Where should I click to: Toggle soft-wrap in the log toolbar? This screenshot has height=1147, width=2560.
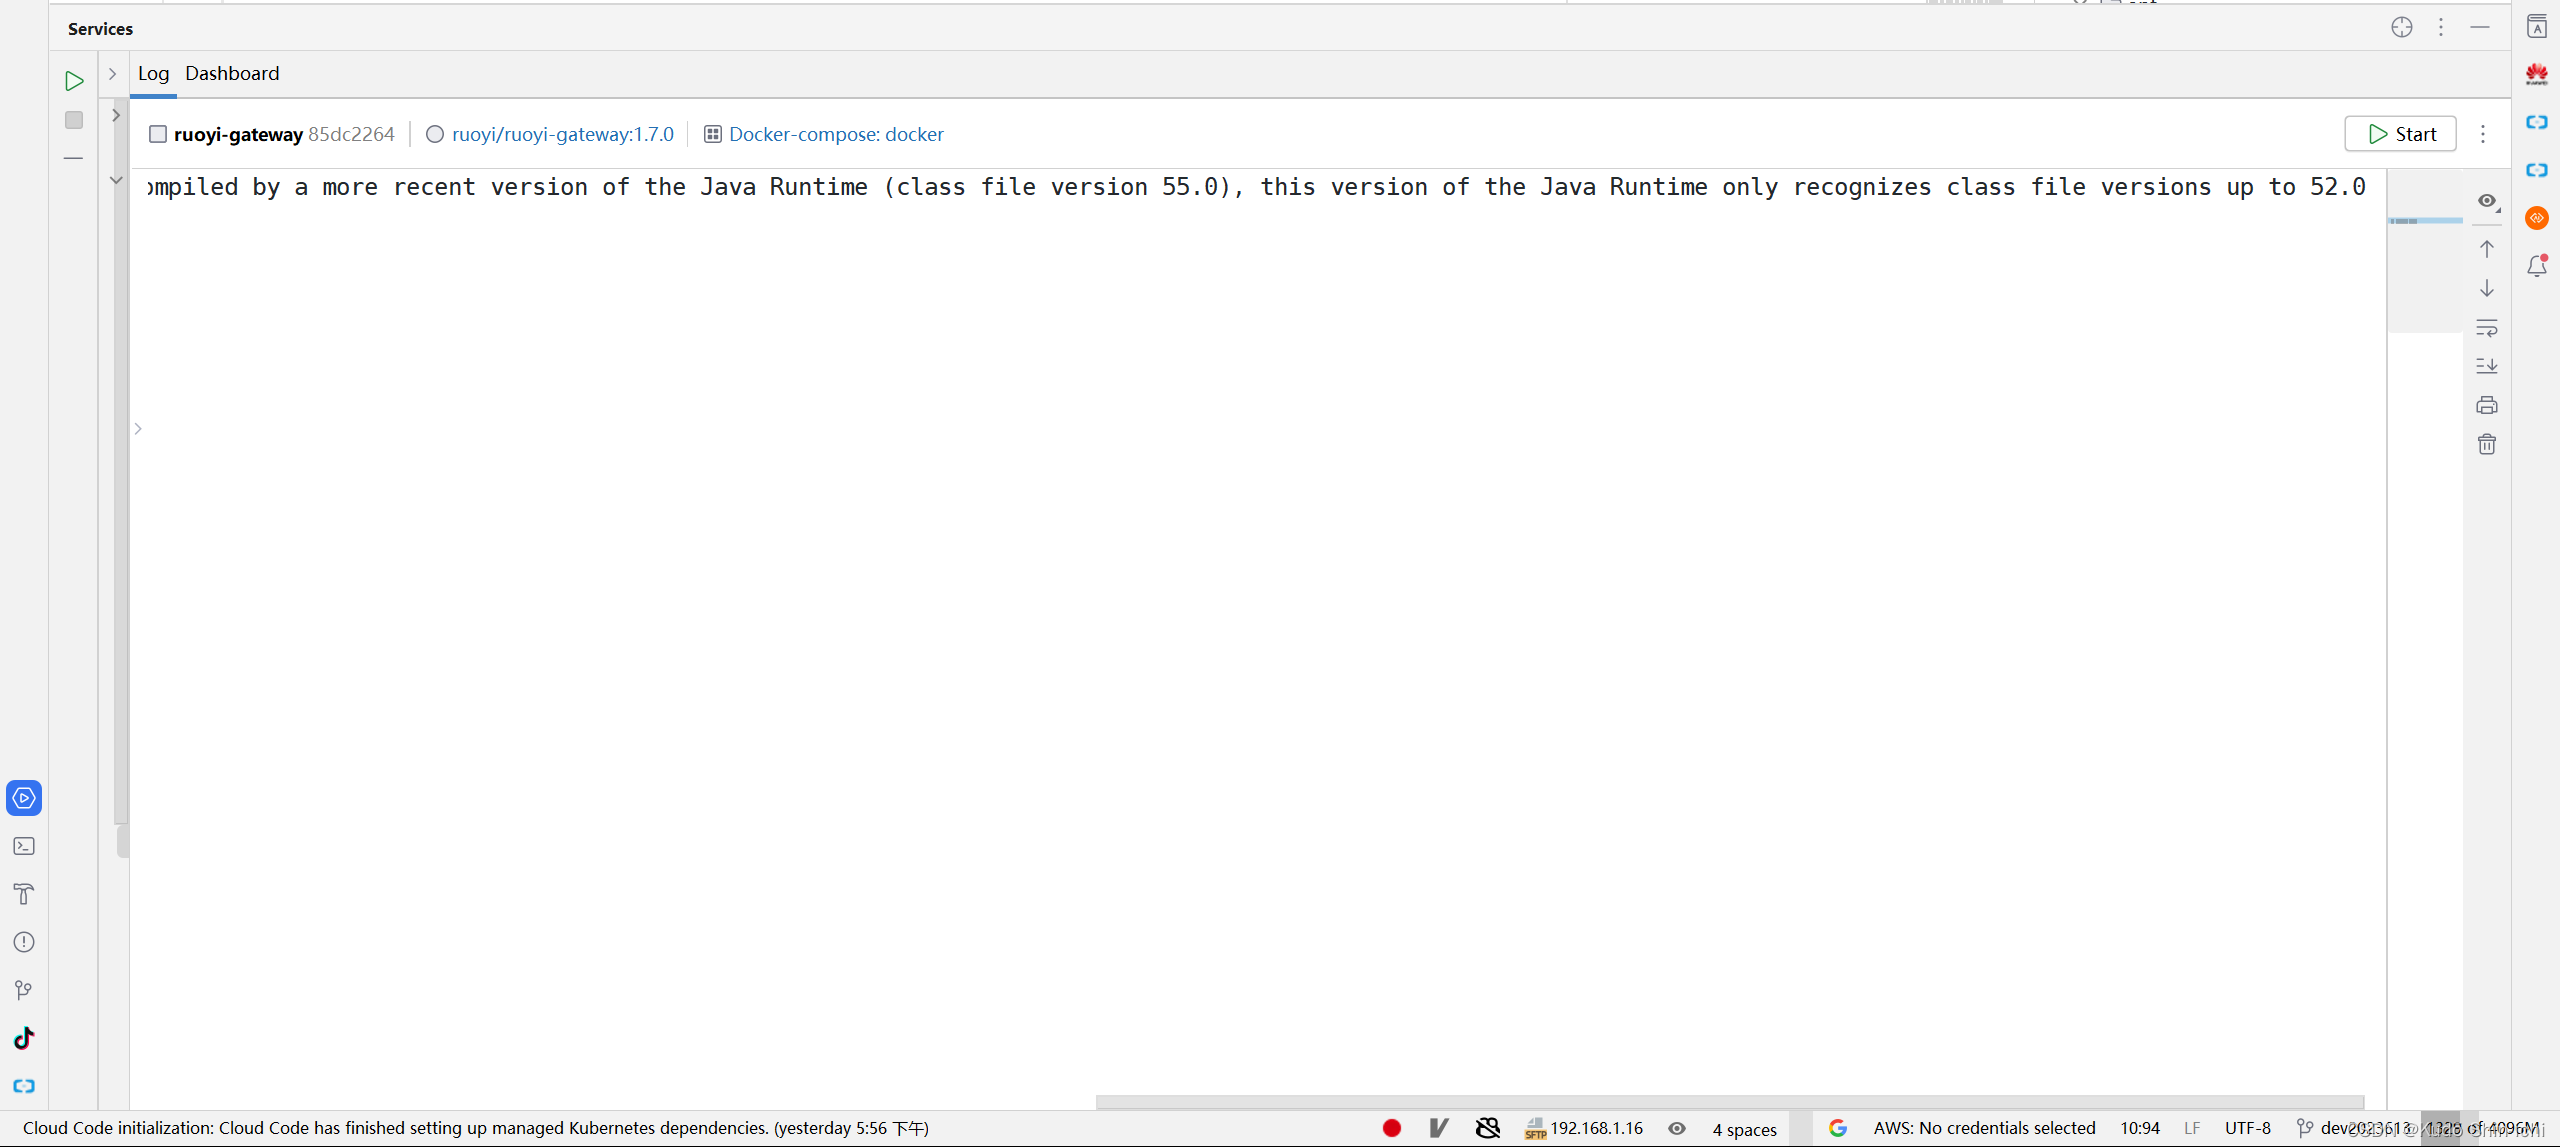(2487, 328)
